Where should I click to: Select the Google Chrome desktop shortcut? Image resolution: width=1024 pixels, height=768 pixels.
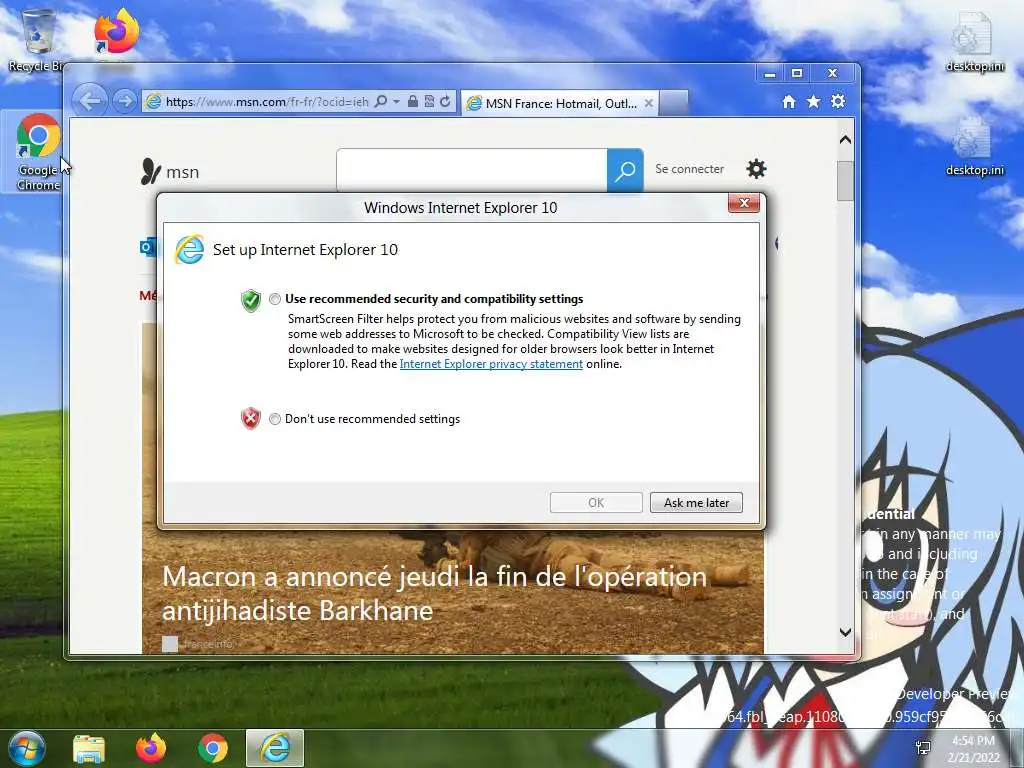pyautogui.click(x=38, y=152)
